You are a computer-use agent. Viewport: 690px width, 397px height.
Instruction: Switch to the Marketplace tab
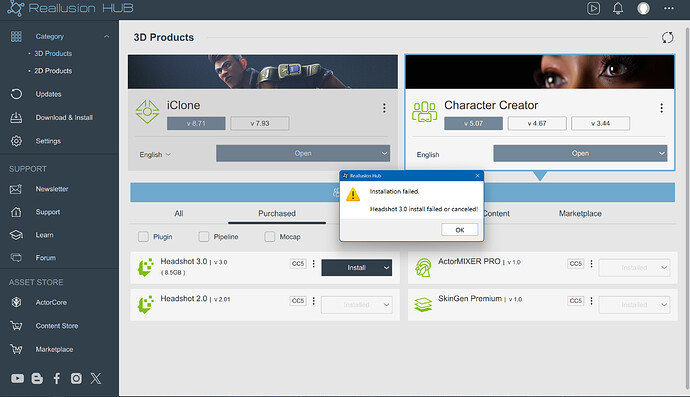580,213
